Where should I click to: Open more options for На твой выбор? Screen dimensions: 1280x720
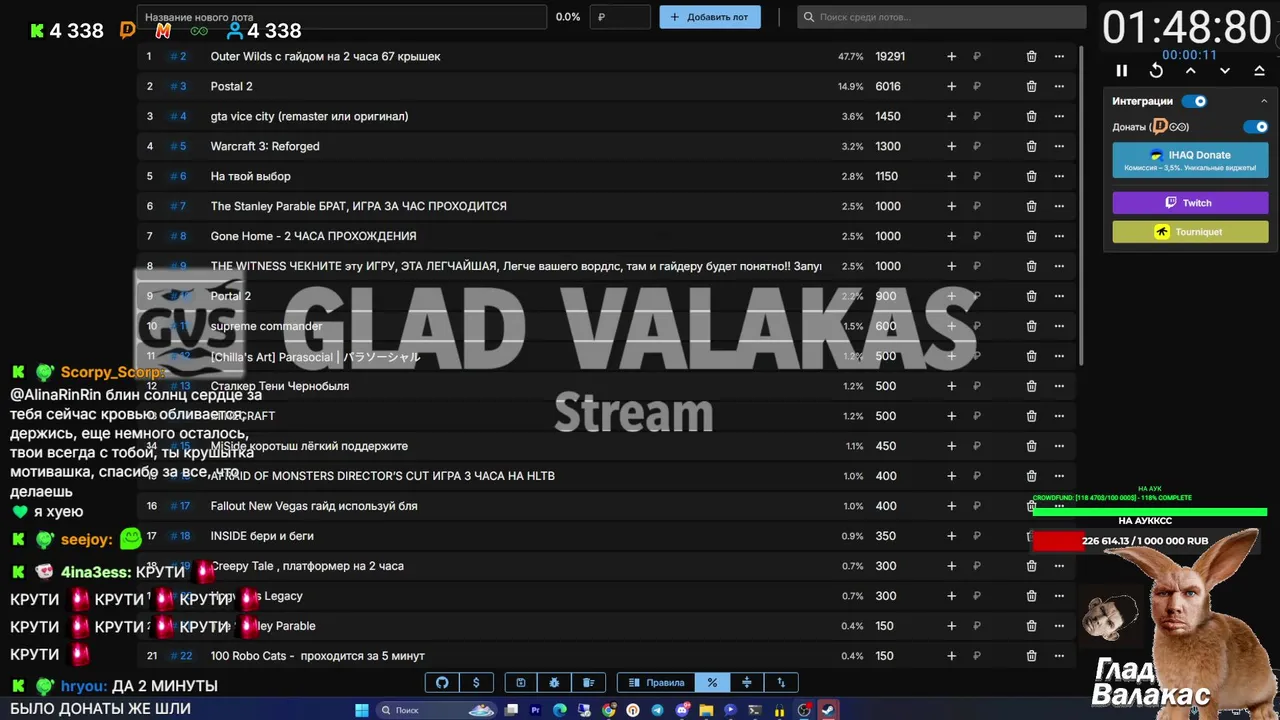[x=1059, y=177]
